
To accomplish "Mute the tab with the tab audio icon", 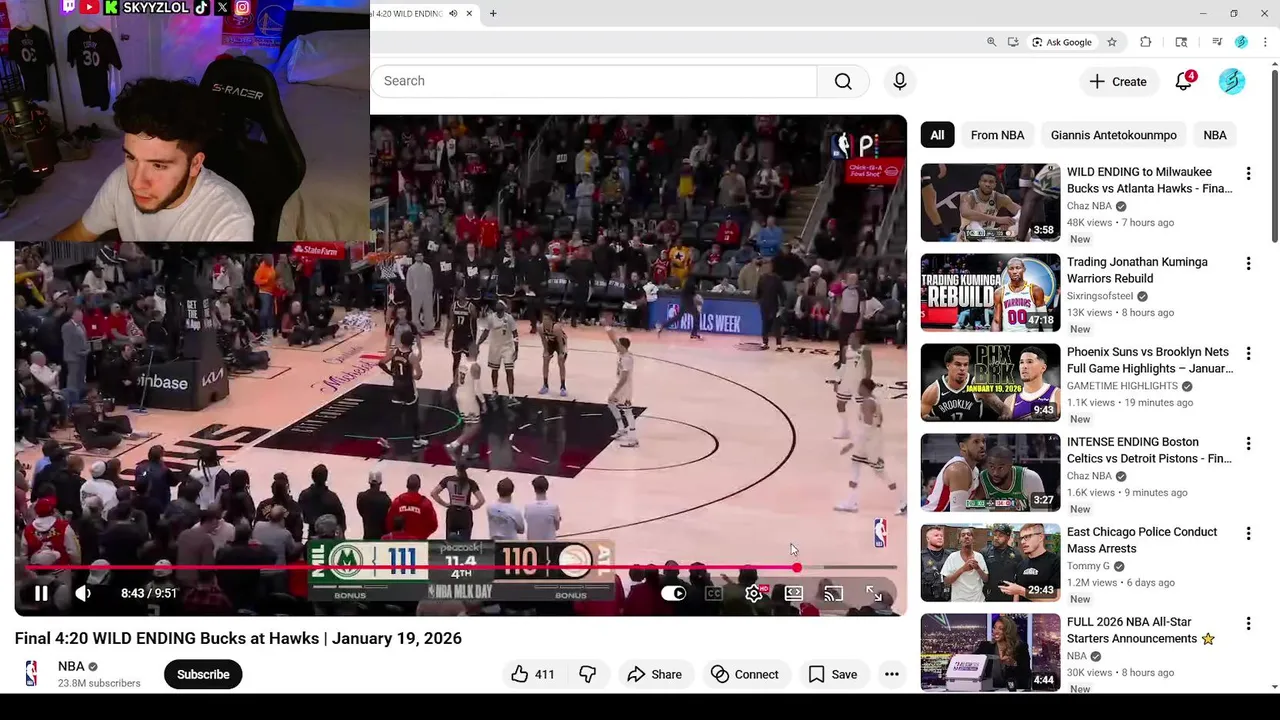I will pos(453,13).
